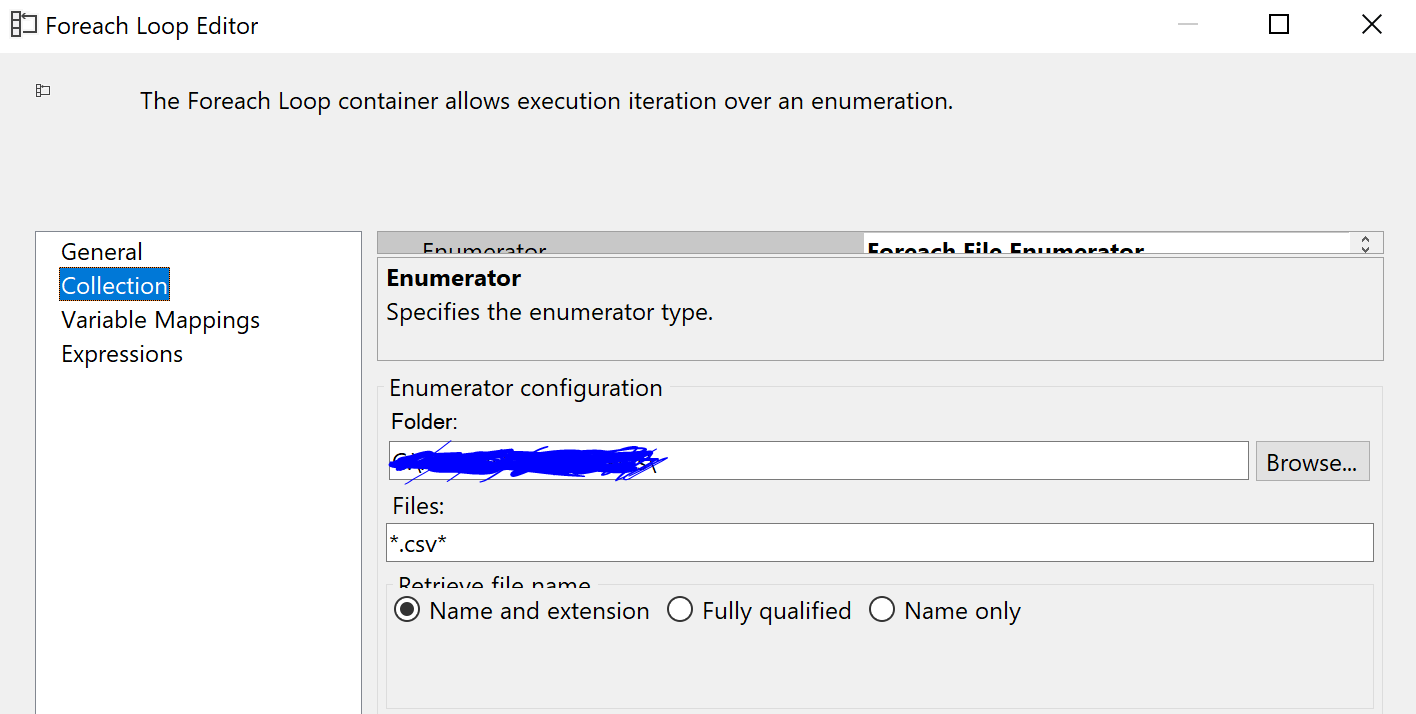Click the down arrow of the property grid scrollbar

coord(1365,249)
